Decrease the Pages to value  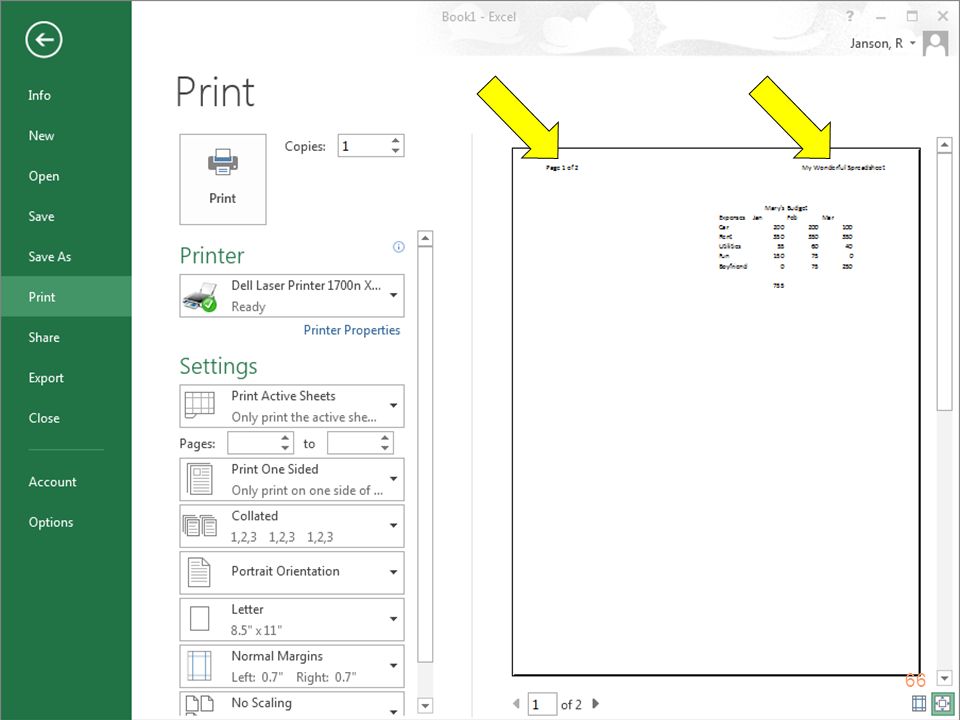(385, 448)
